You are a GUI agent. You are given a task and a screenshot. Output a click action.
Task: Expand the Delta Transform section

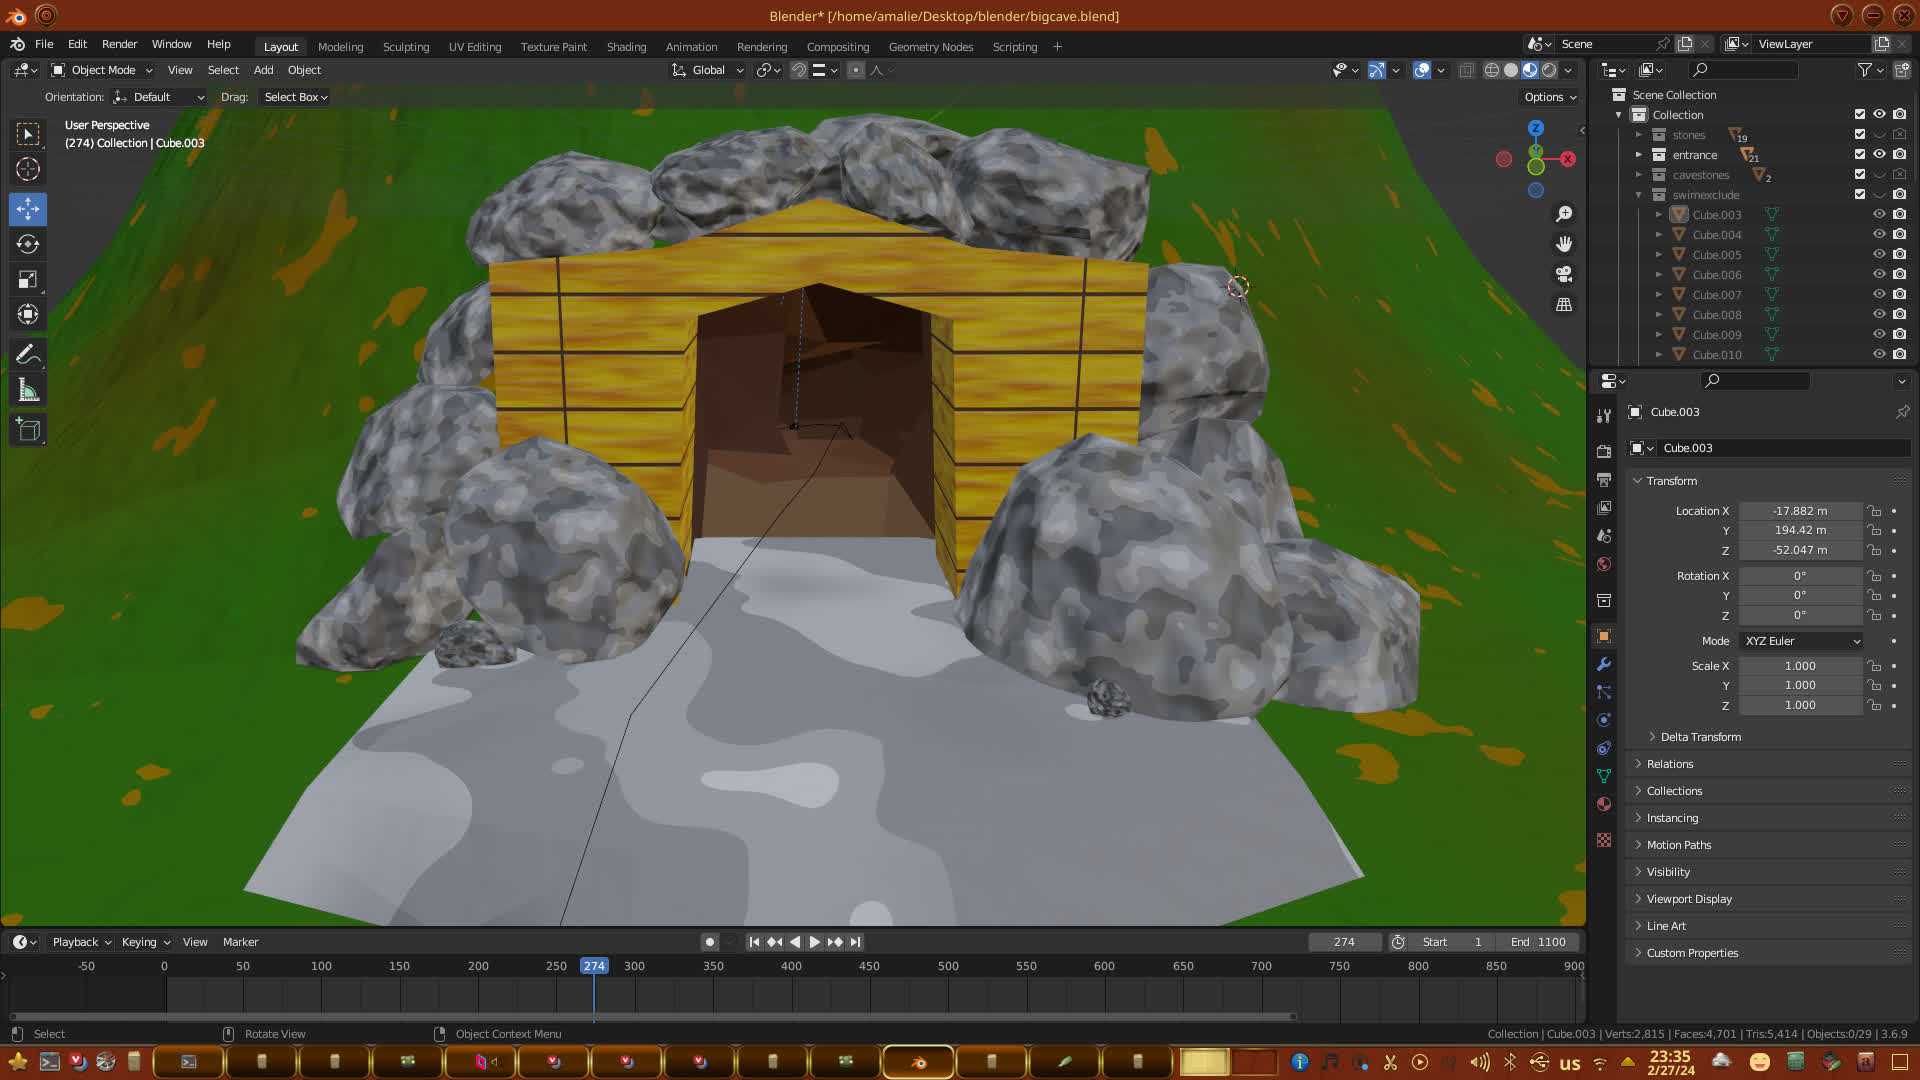click(1700, 737)
